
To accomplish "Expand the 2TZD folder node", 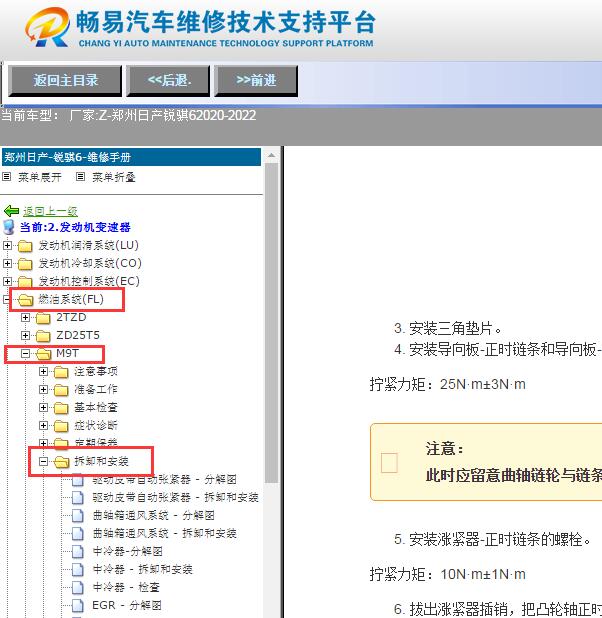I will pos(25,317).
